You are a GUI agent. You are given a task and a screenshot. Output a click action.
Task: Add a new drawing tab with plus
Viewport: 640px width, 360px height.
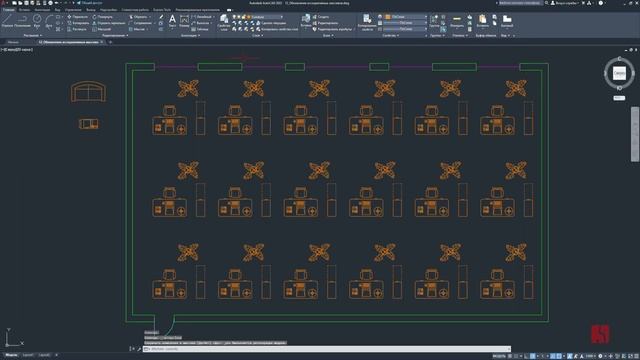point(110,42)
